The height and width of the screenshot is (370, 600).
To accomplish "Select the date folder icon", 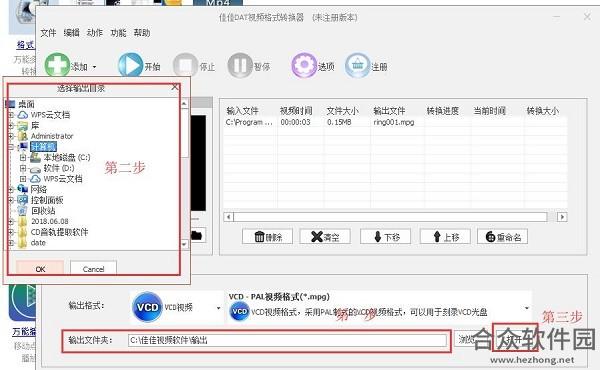I will pos(23,243).
